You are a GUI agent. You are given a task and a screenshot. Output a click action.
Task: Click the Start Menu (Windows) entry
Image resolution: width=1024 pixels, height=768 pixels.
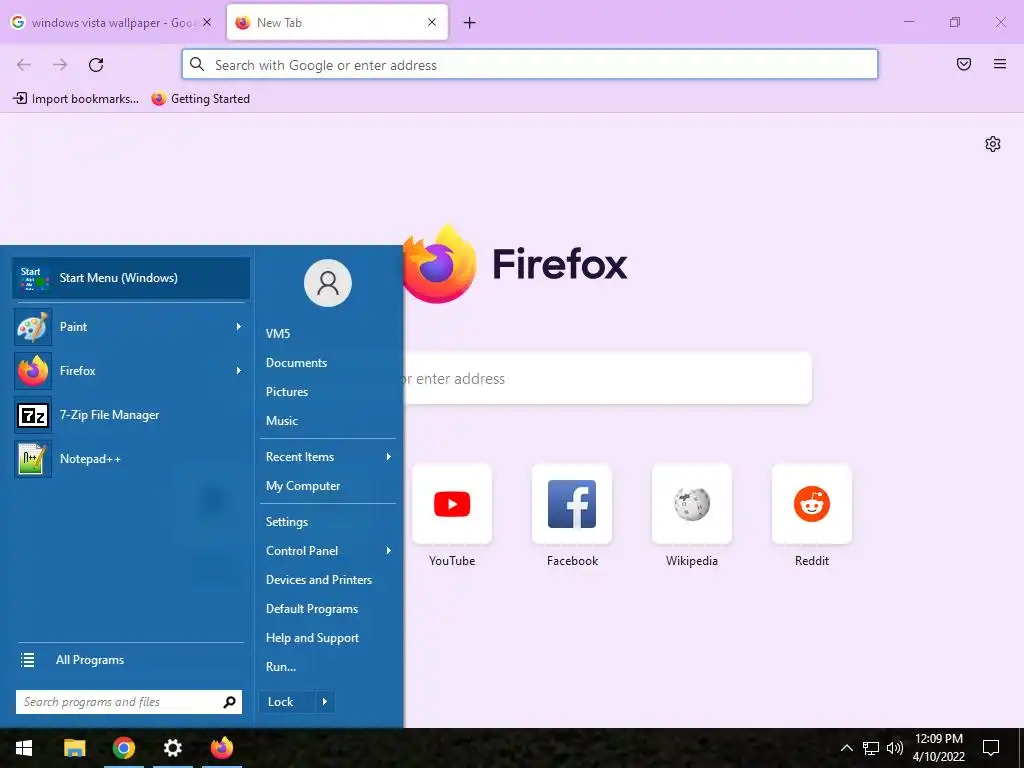click(131, 278)
